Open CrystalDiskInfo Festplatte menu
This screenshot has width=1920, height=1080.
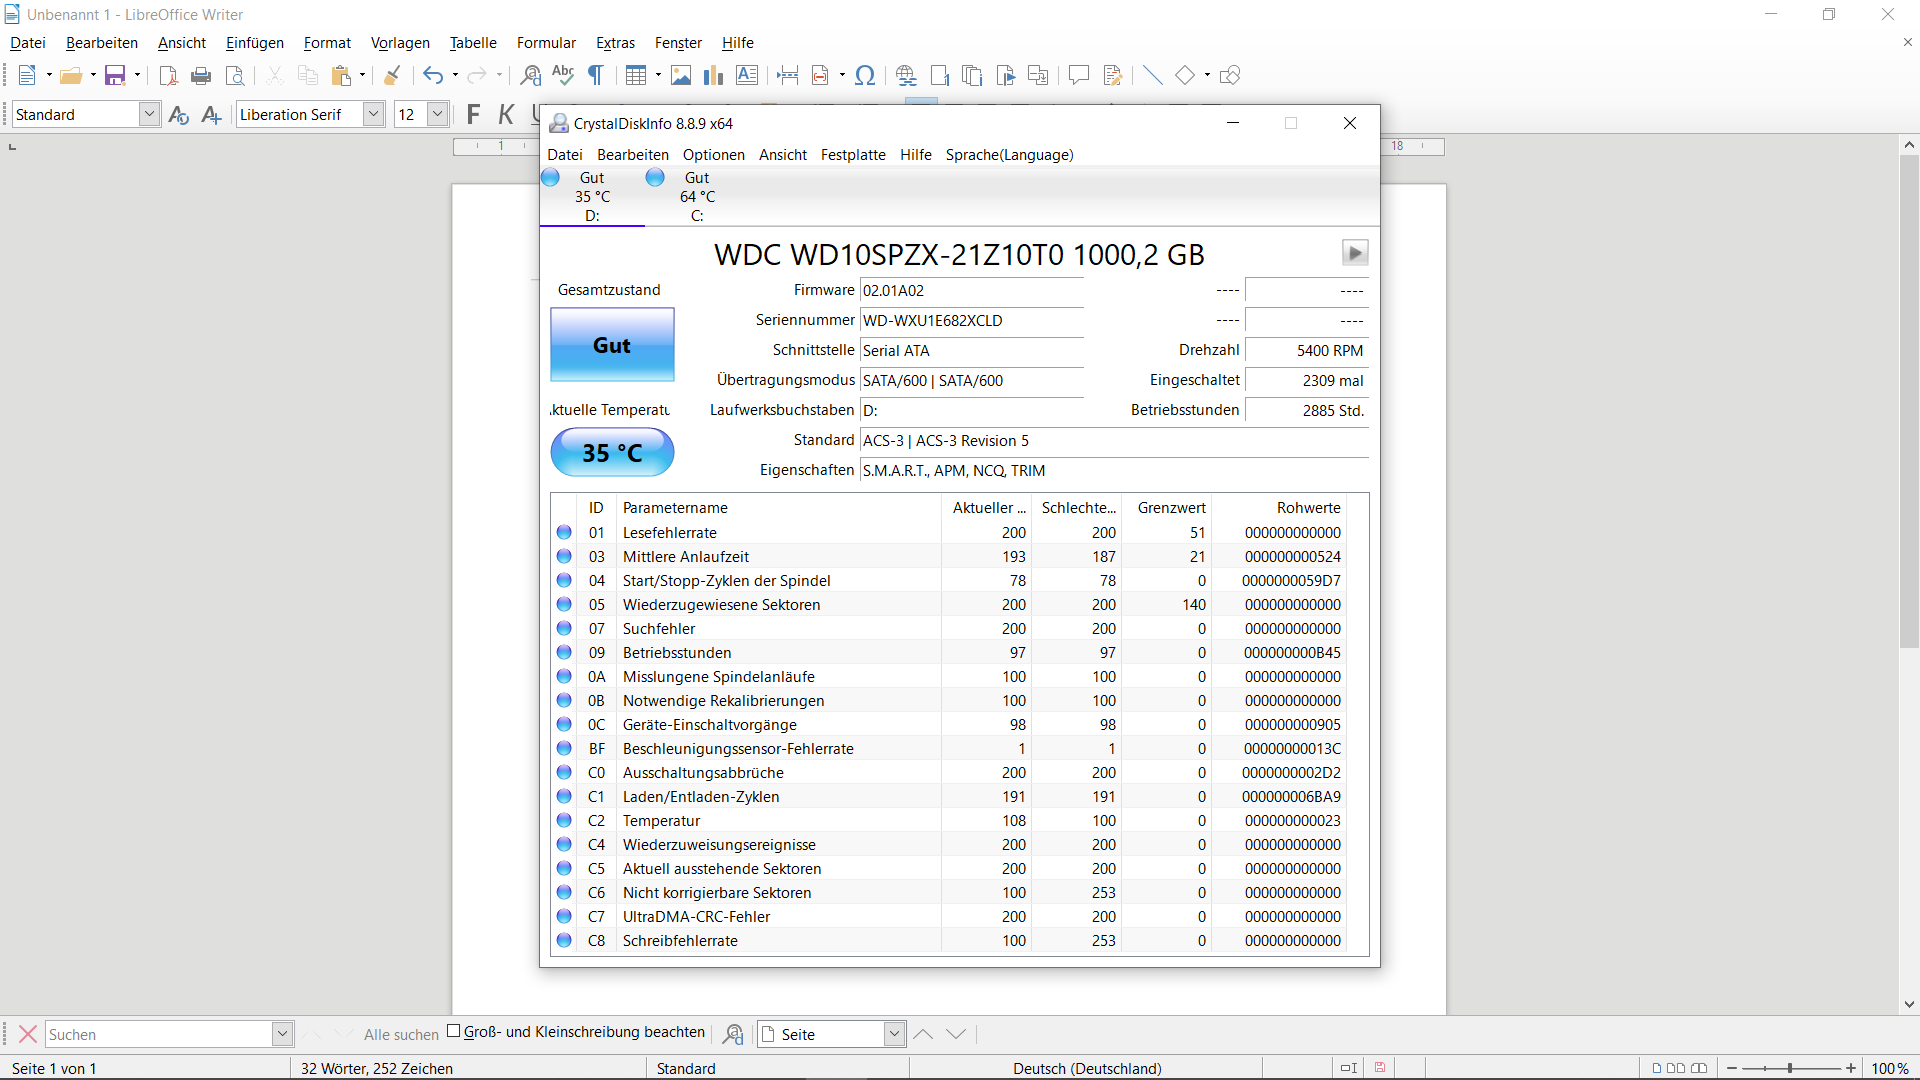pos(853,155)
